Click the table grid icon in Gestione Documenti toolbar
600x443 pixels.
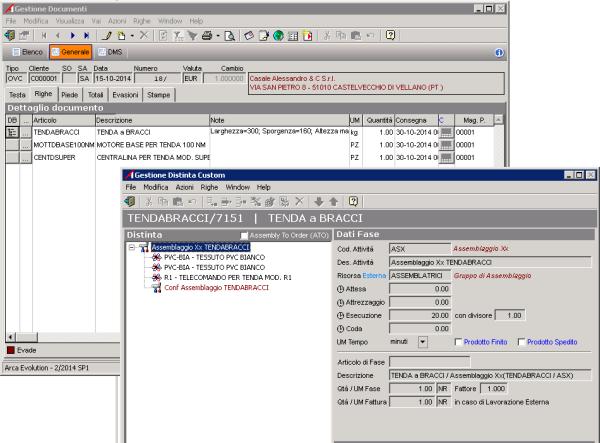tap(293, 36)
